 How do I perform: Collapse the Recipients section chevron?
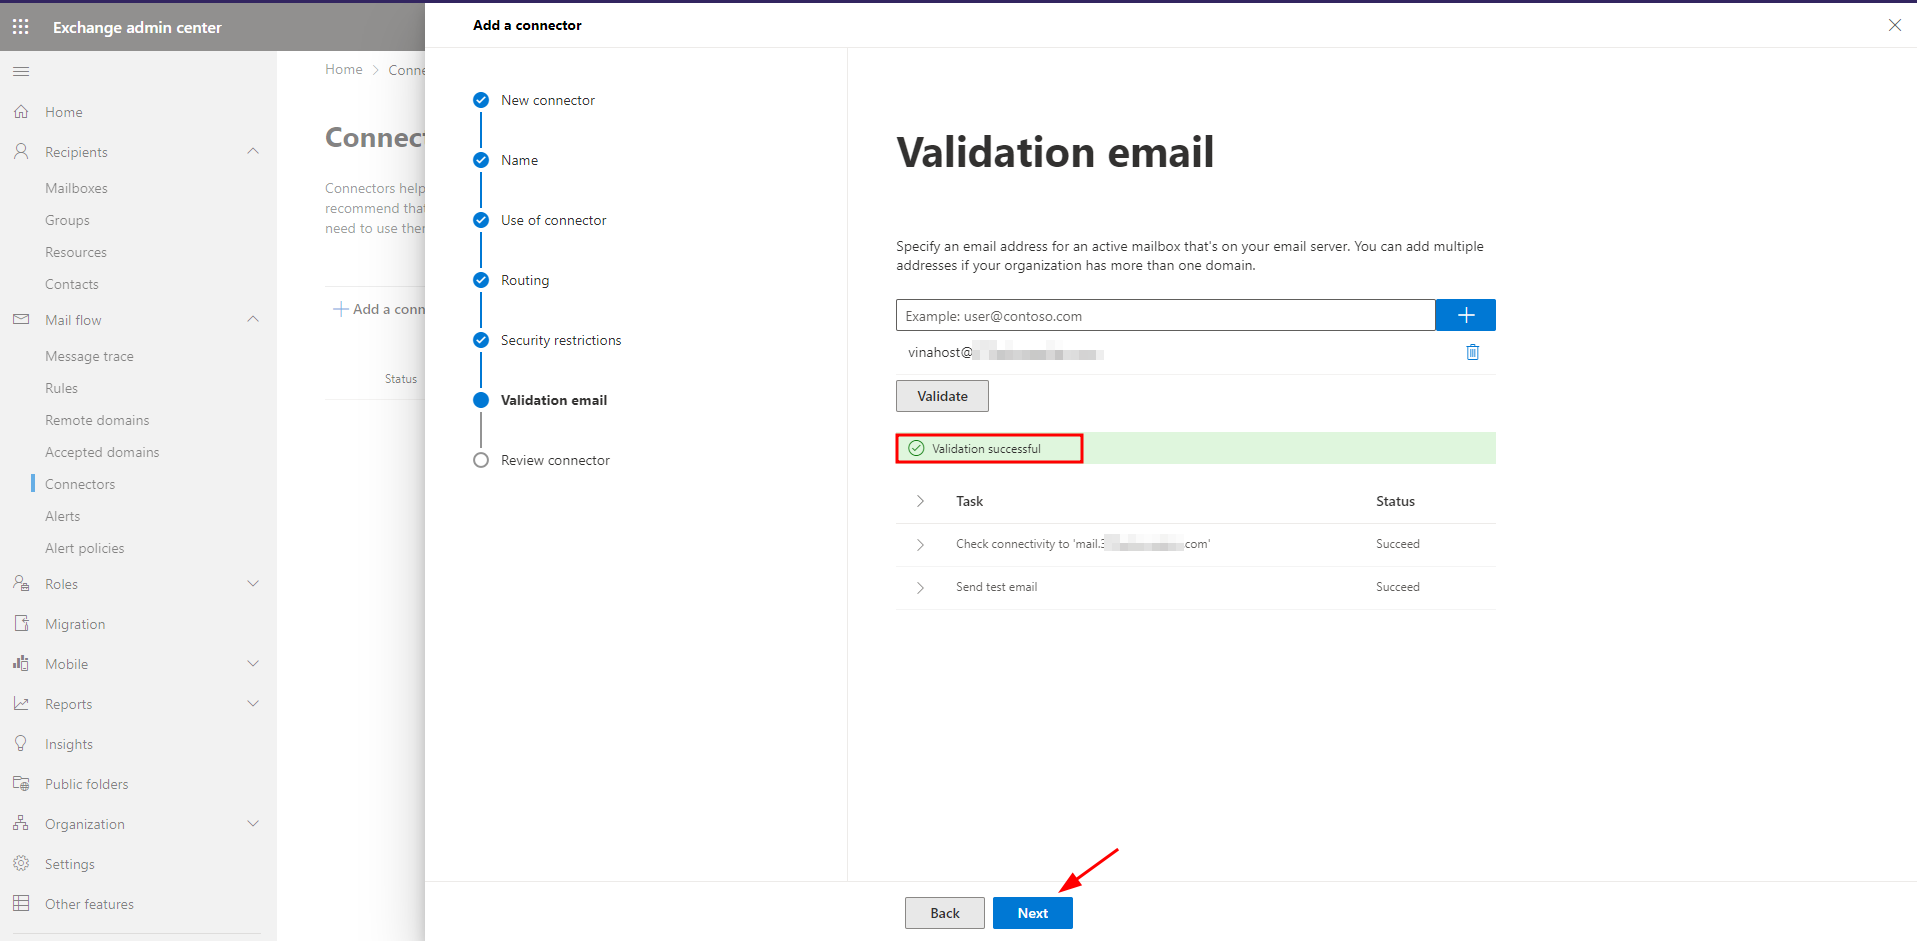coord(253,152)
